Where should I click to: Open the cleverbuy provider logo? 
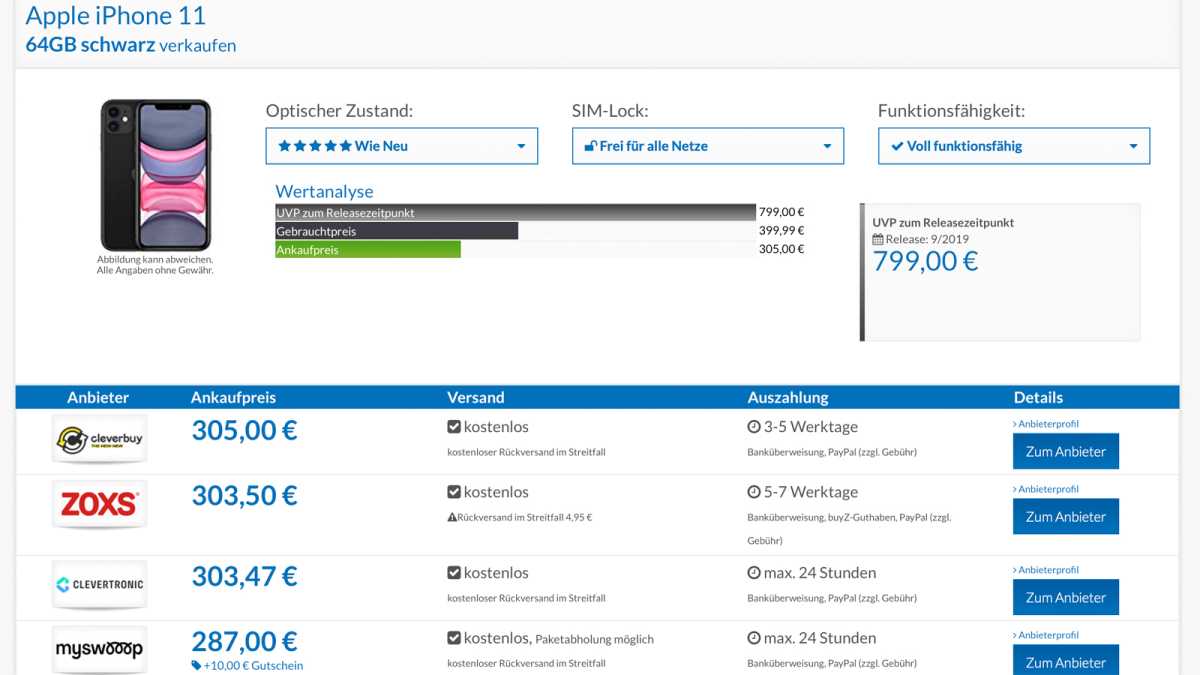[99, 439]
